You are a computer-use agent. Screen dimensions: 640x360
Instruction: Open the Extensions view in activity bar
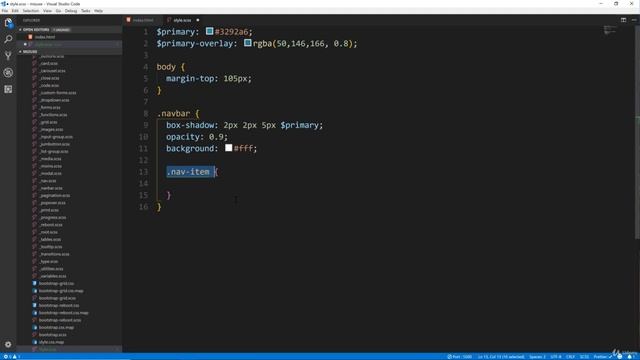click(8, 89)
